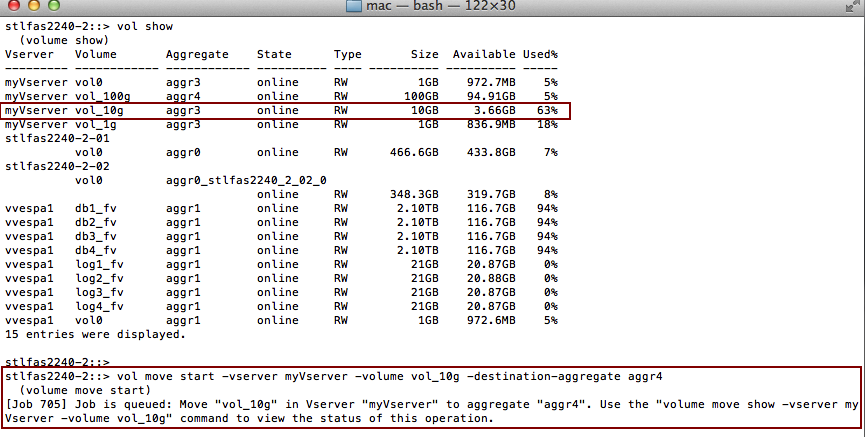
Task: Click 'aggr4' at the end of the move command
Action: click(645, 377)
